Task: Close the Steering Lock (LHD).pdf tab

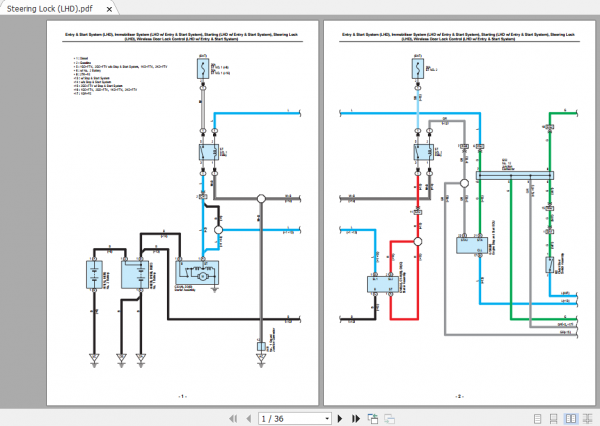Action: pos(109,9)
